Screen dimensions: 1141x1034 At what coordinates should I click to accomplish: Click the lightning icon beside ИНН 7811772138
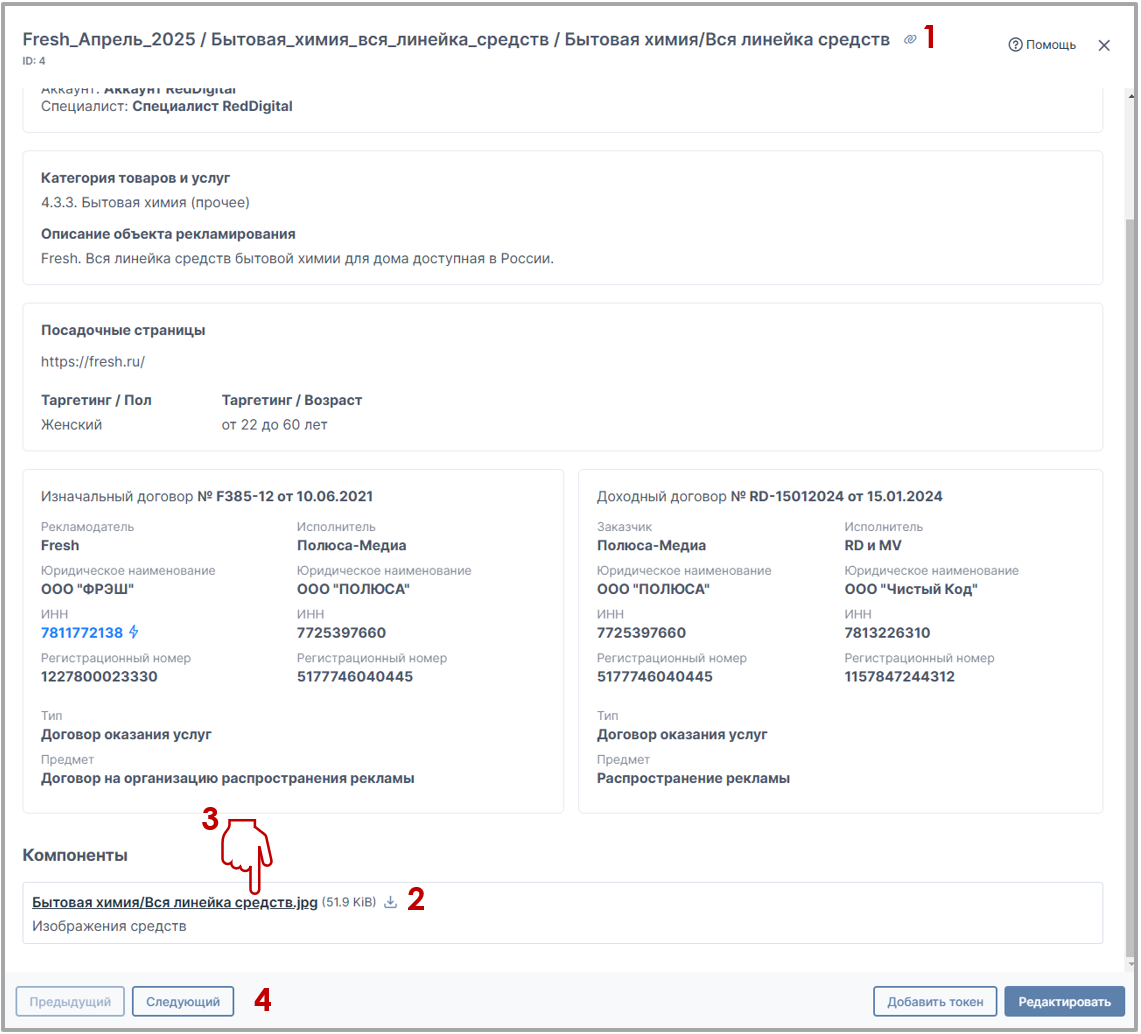point(133,632)
